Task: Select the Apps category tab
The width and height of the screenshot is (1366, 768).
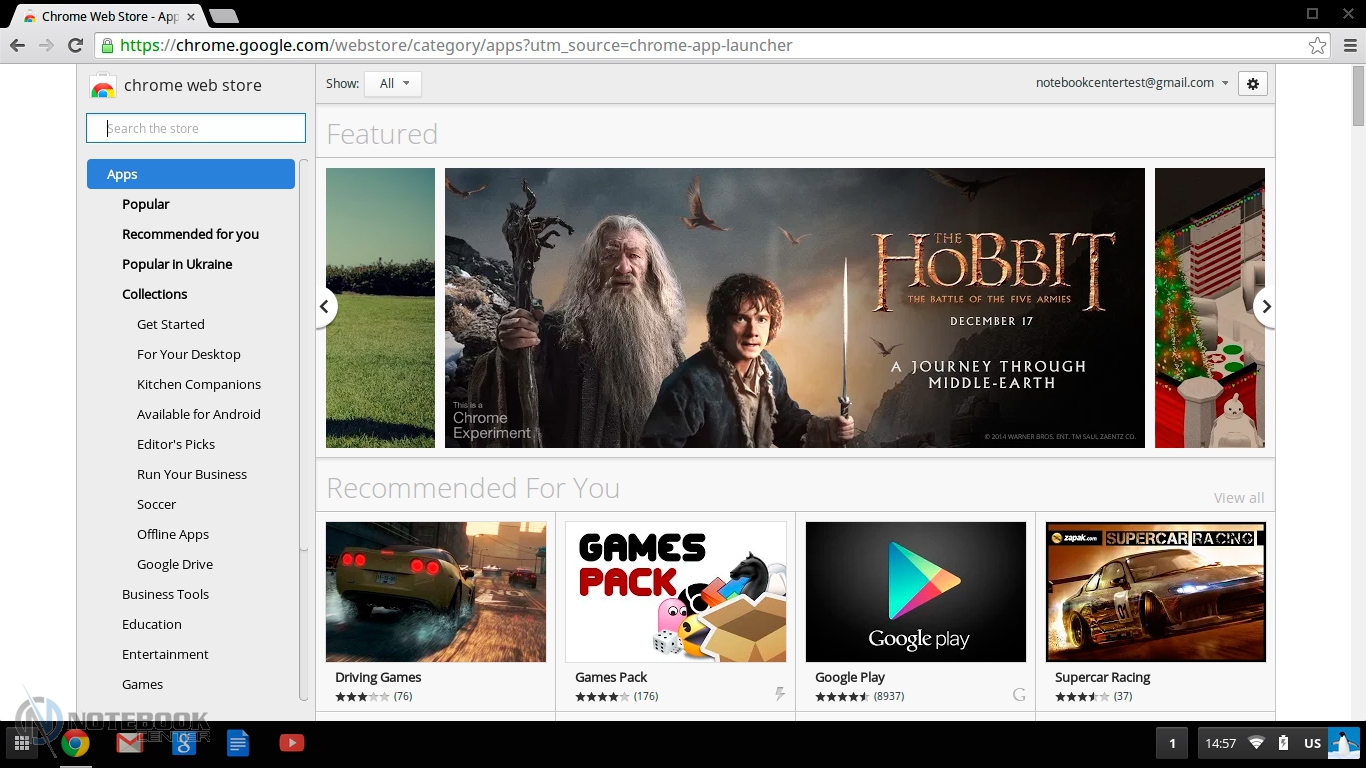Action: tap(190, 174)
